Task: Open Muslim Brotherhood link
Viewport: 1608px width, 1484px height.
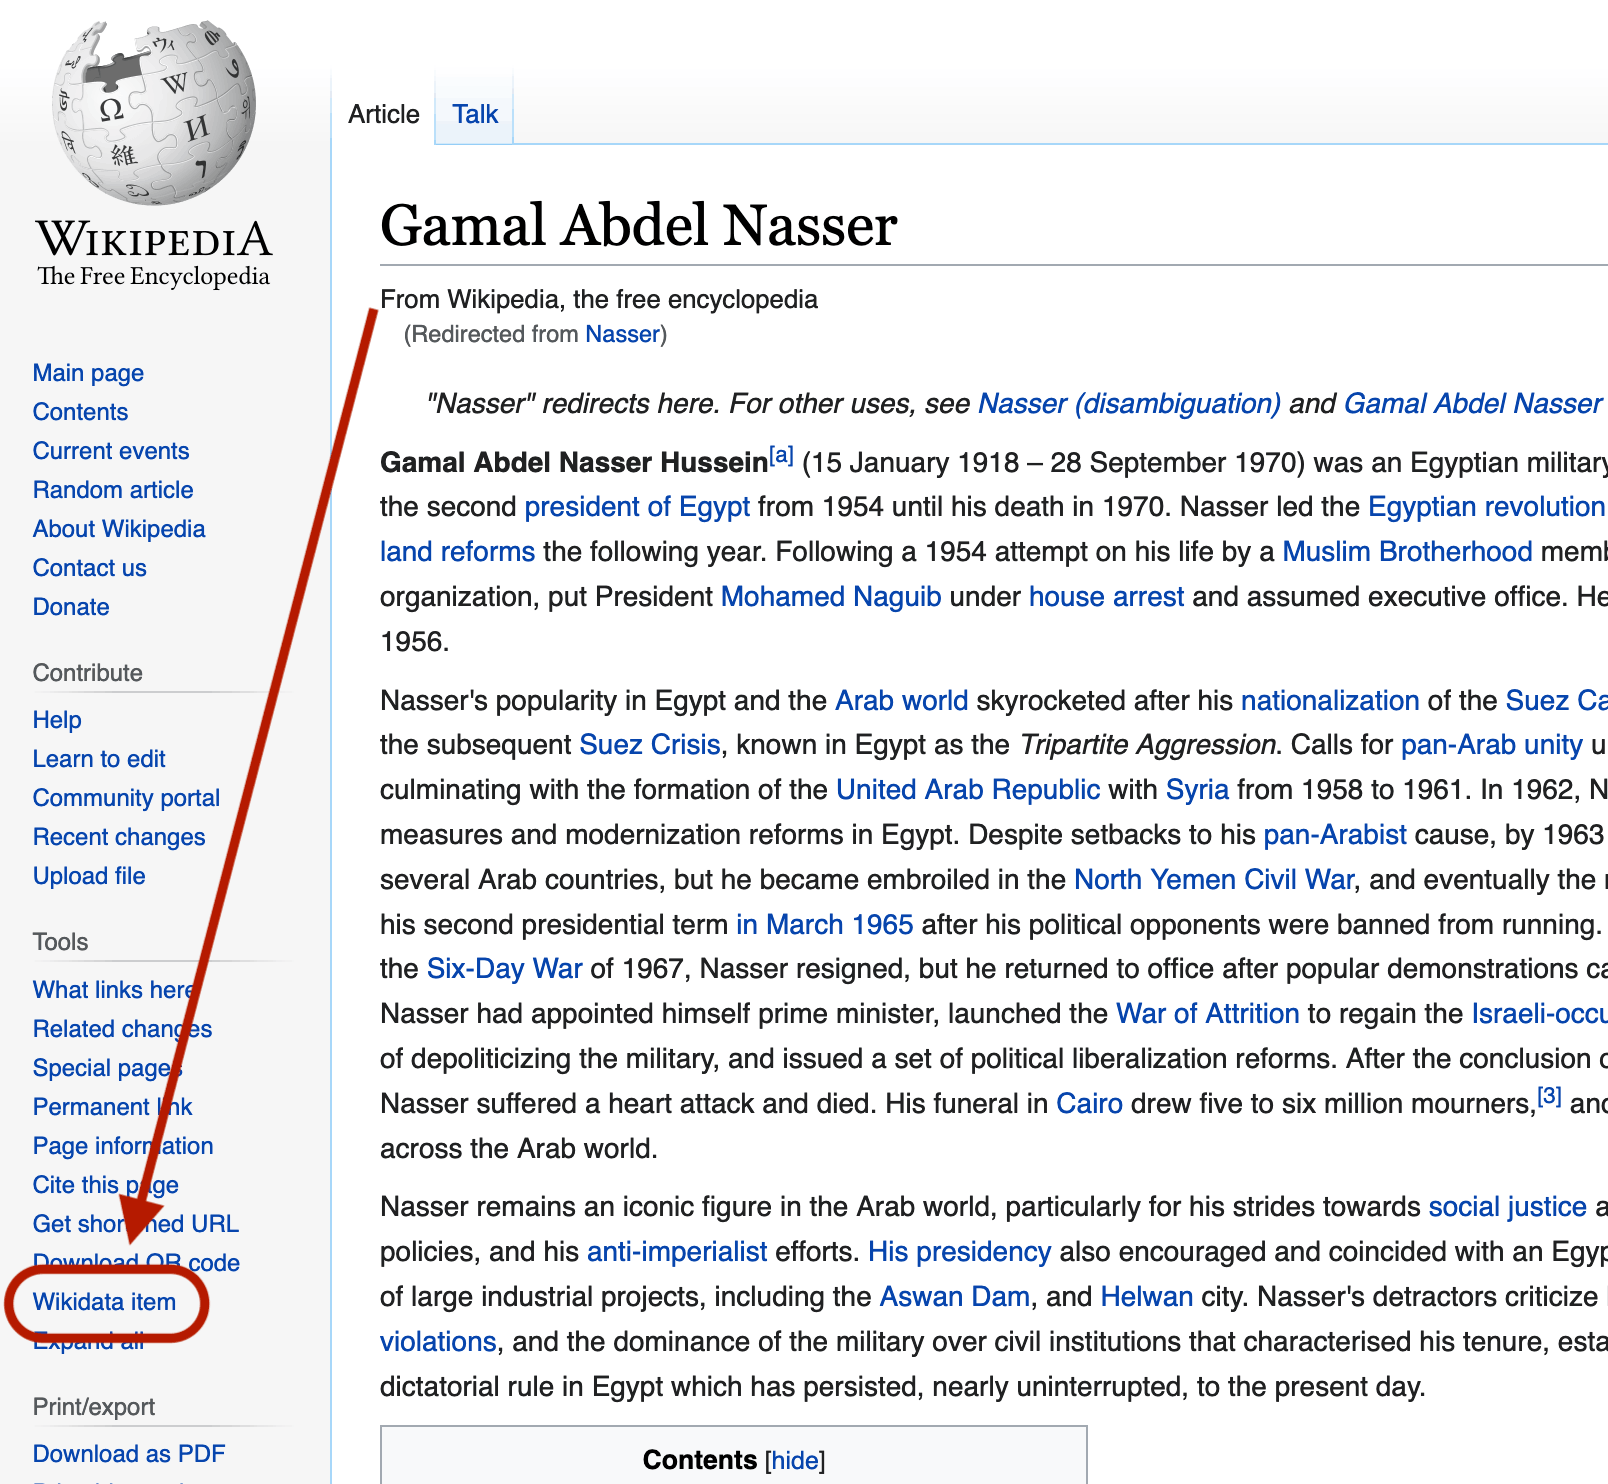Action: point(1407,552)
